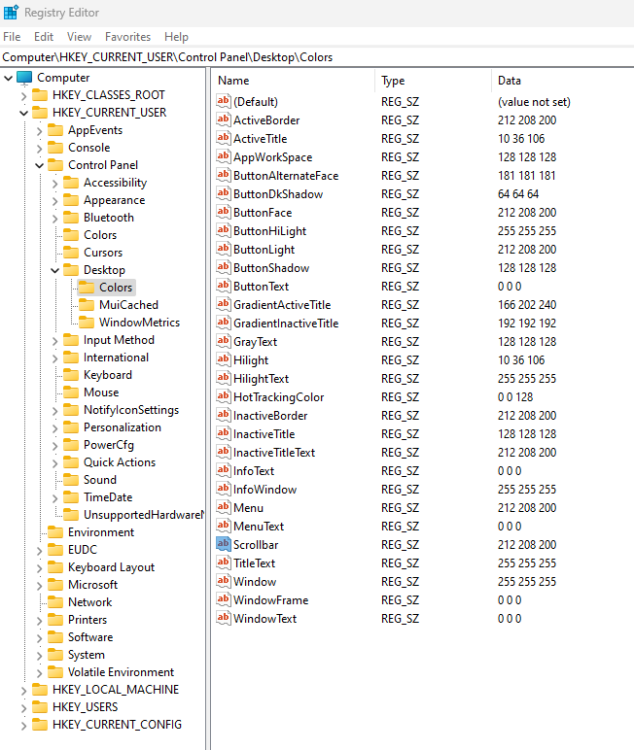Expand the HKEY_CLASSES_ROOT key
634x750 pixels.
click(x=24, y=96)
